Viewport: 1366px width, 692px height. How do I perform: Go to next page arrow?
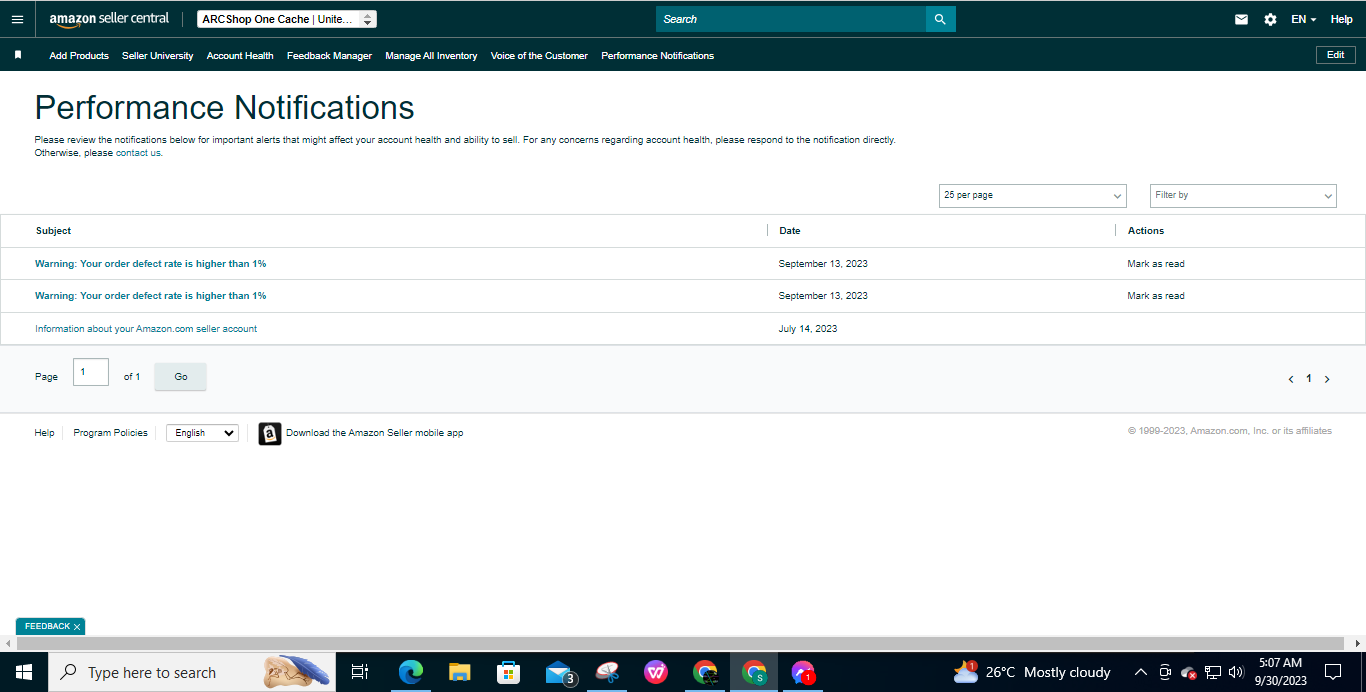tap(1327, 379)
